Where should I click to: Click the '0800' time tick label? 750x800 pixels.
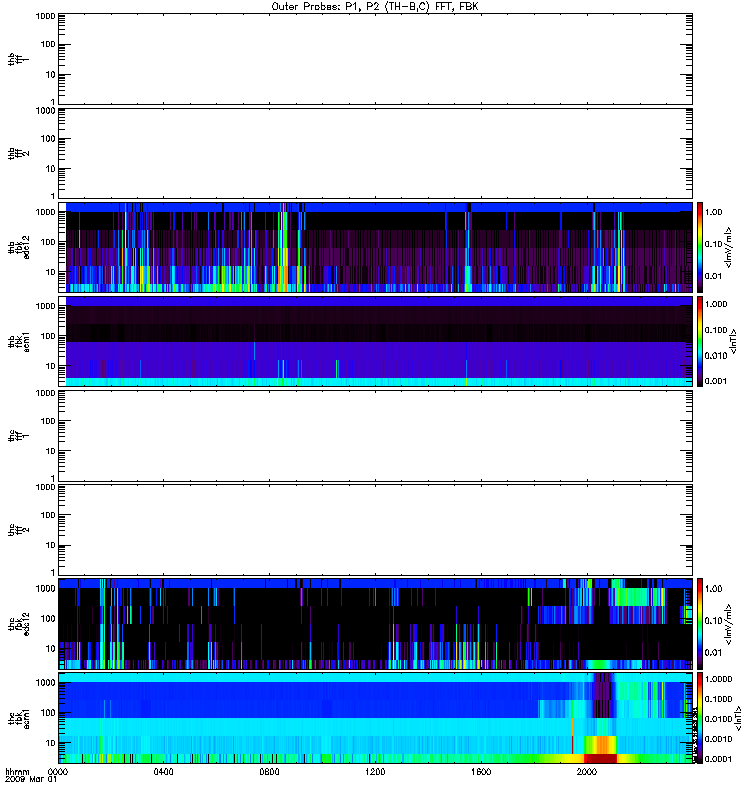pyautogui.click(x=269, y=772)
